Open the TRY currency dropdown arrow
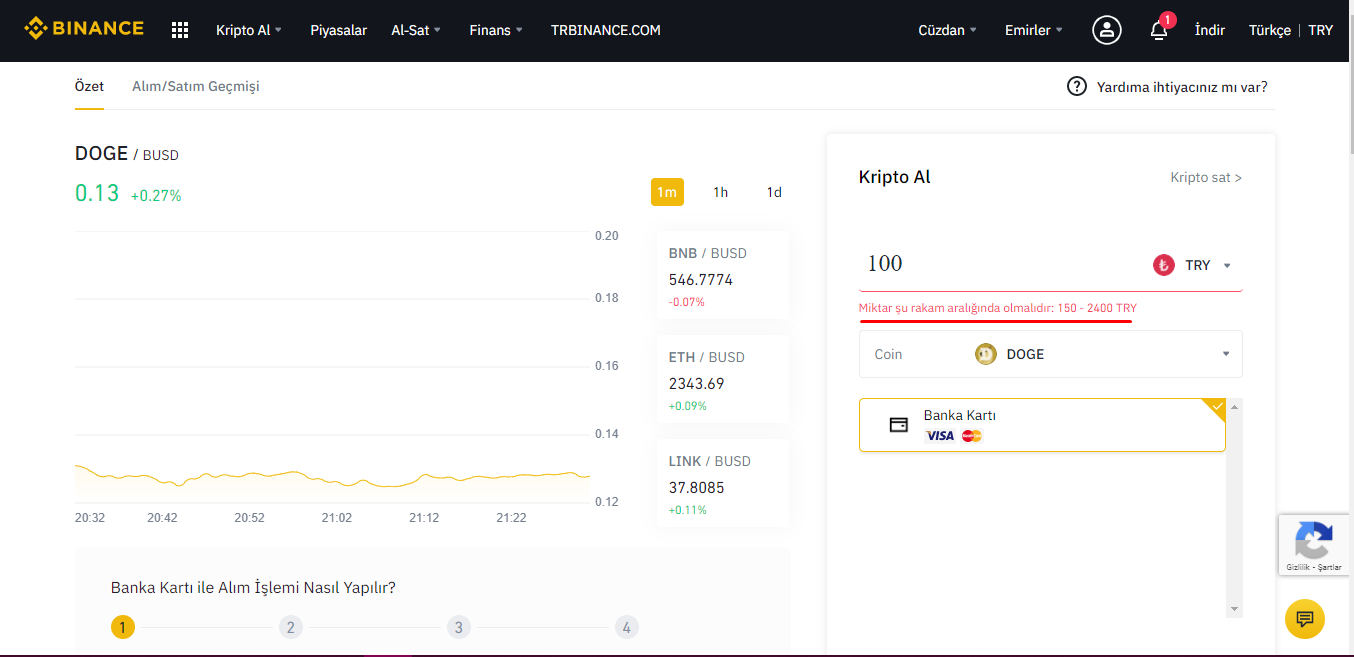Image resolution: width=1354 pixels, height=657 pixels. tap(1227, 266)
